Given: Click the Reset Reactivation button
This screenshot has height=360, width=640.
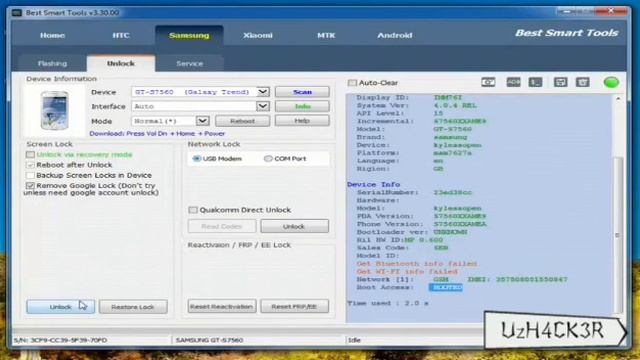Looking at the screenshot, I should 222,307.
